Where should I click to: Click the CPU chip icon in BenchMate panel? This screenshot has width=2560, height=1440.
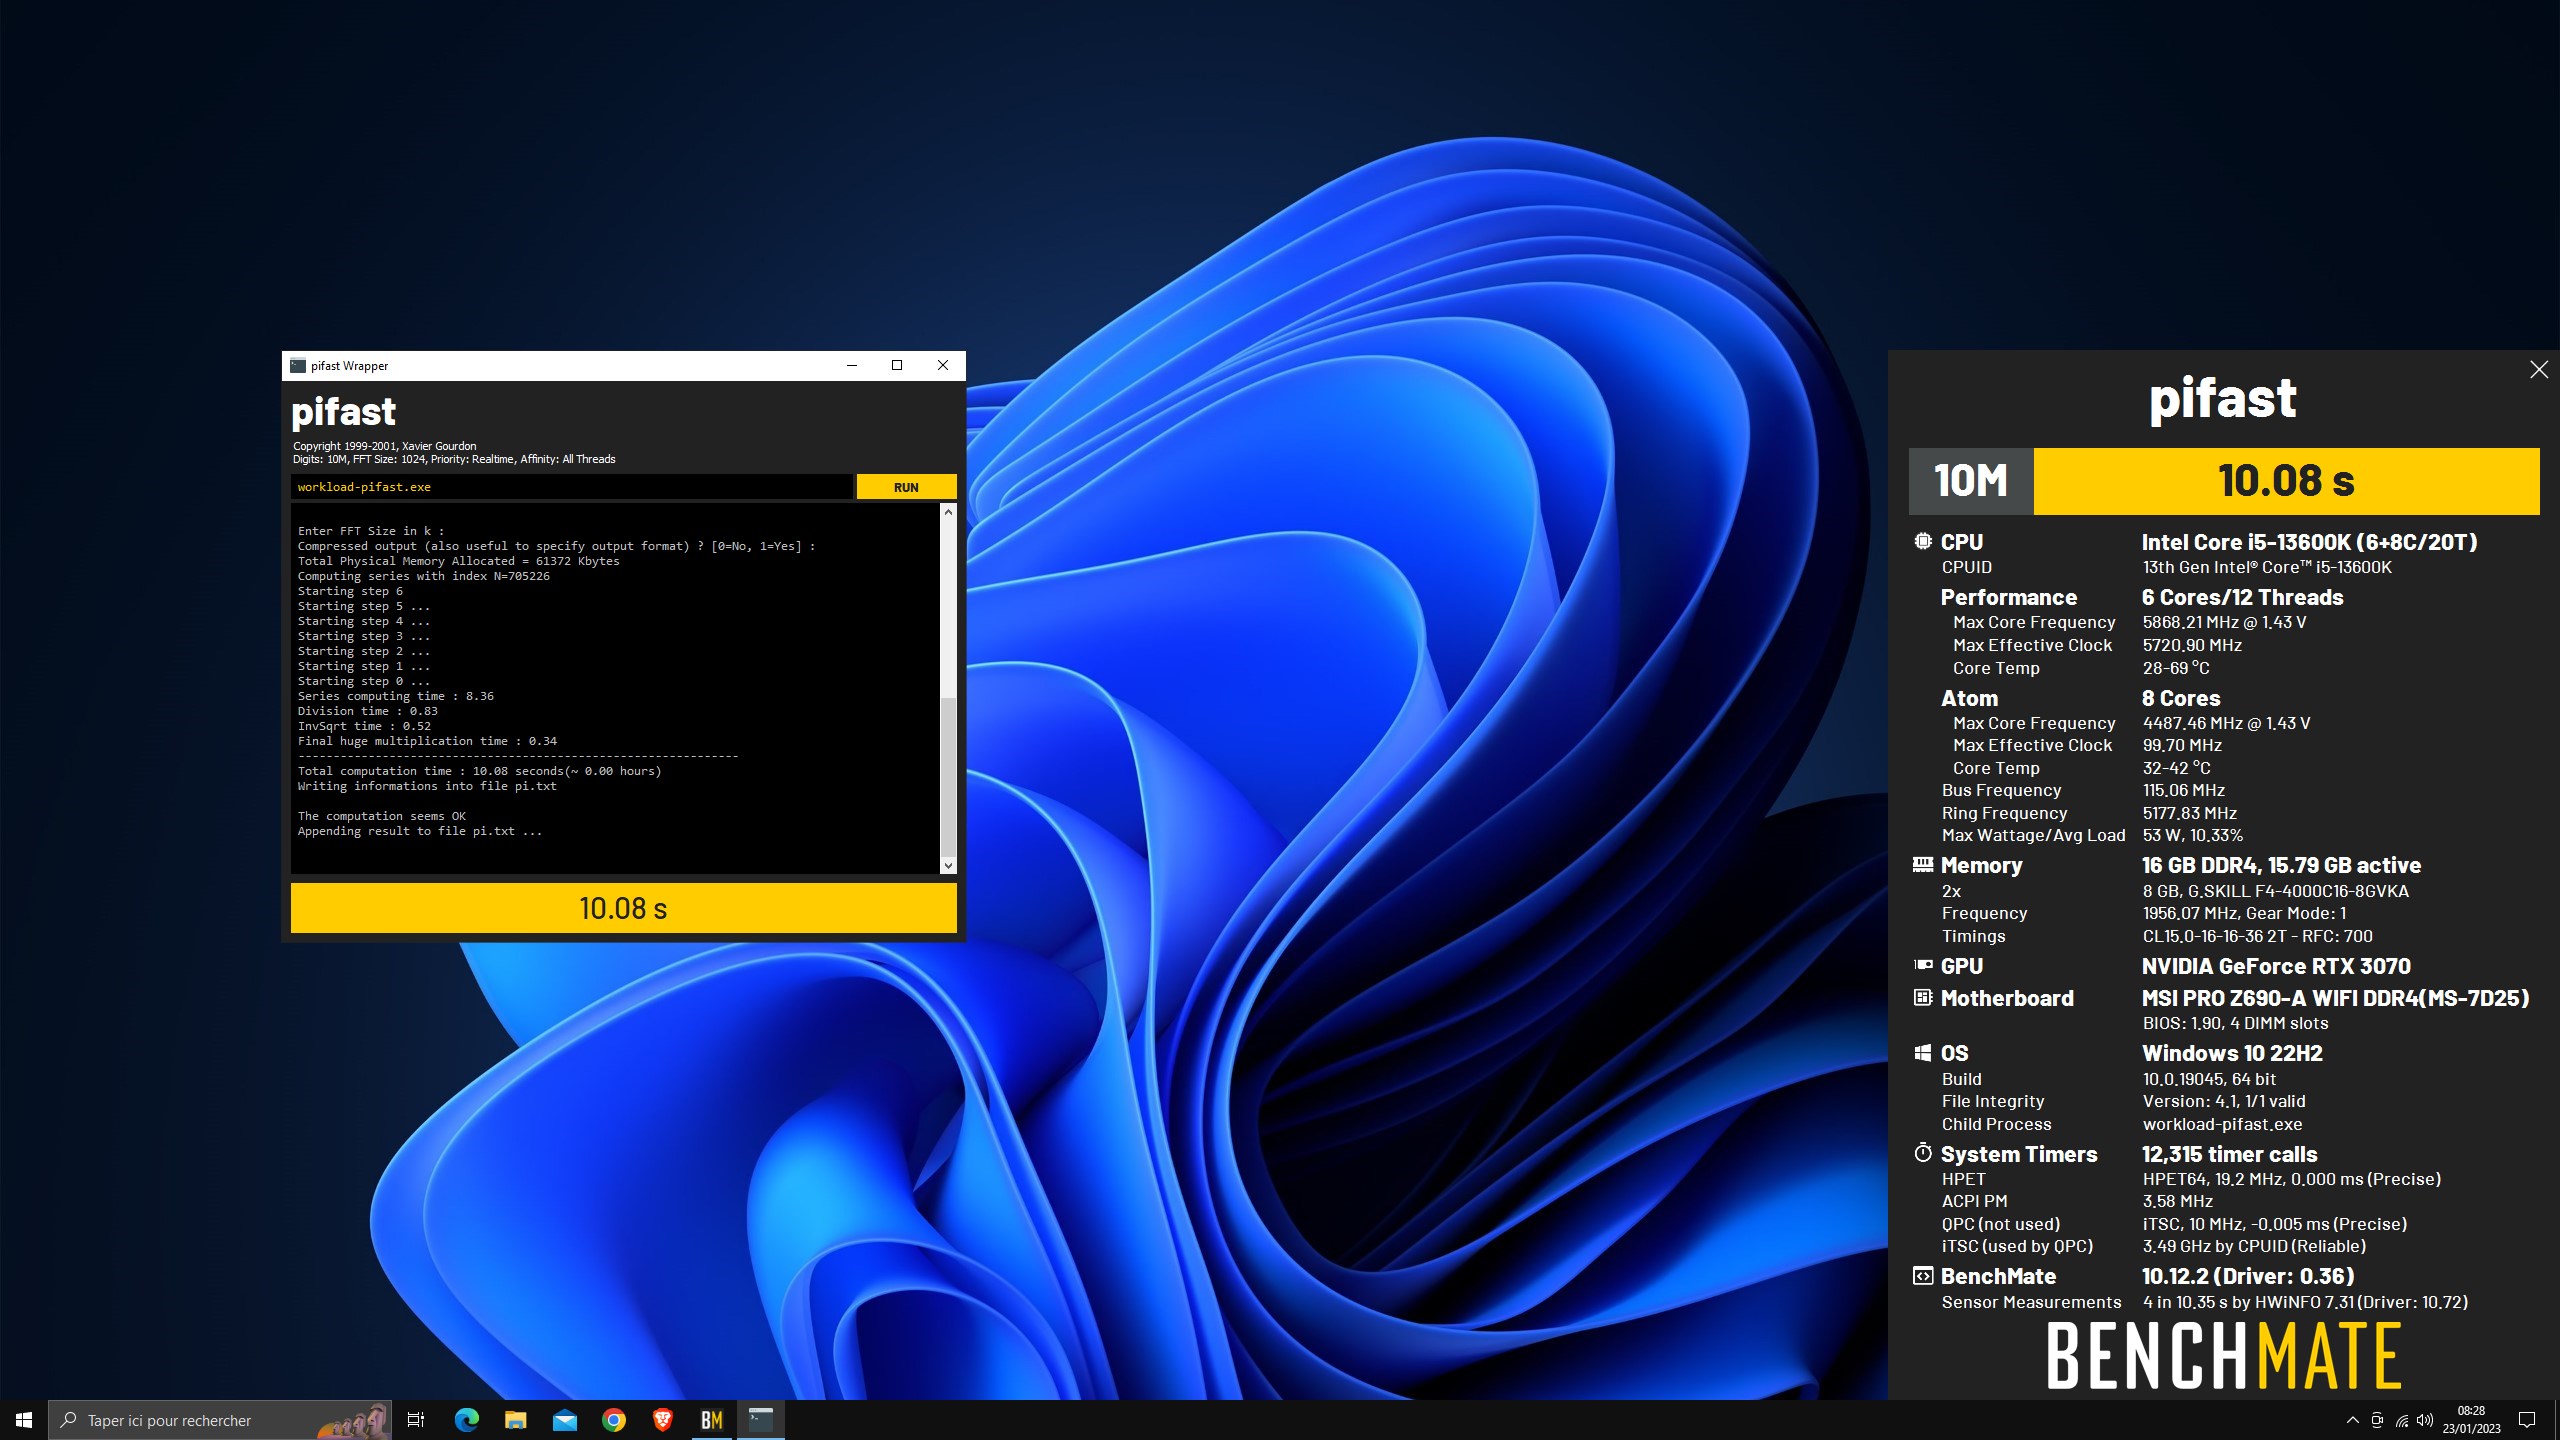(1922, 541)
